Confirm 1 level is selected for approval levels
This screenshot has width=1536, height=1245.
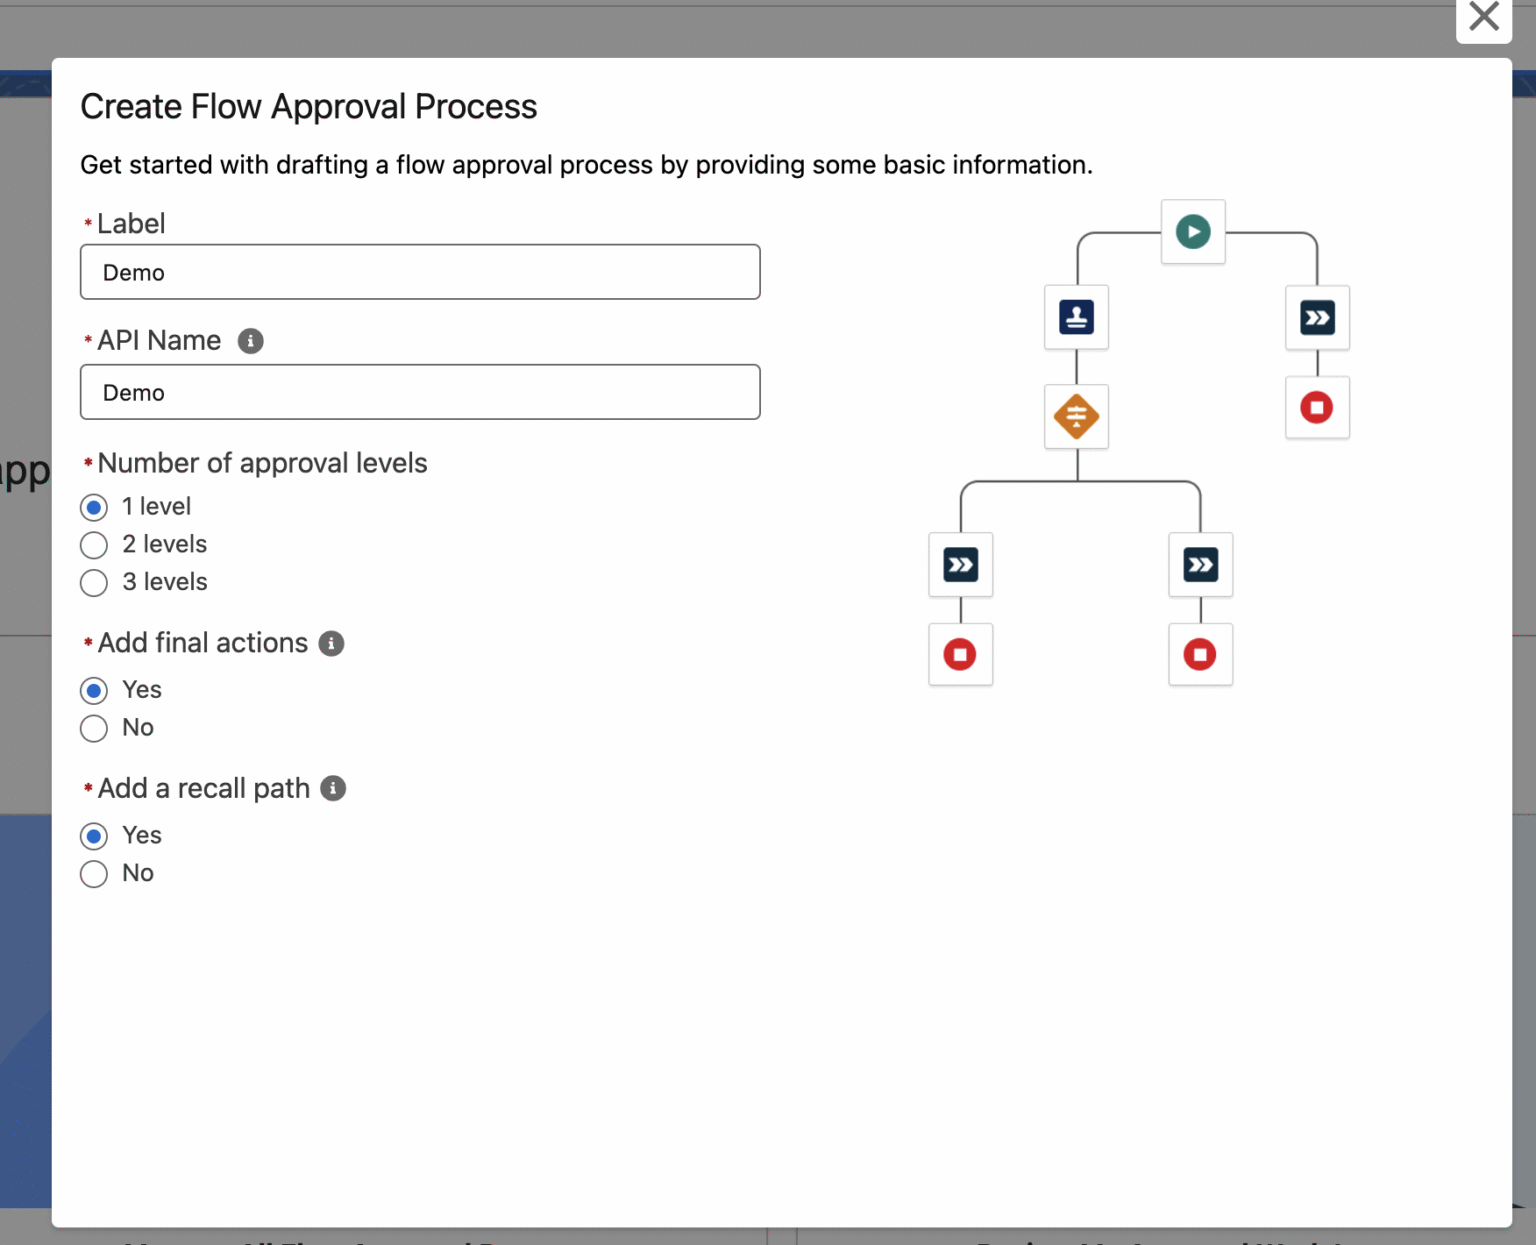click(x=93, y=507)
